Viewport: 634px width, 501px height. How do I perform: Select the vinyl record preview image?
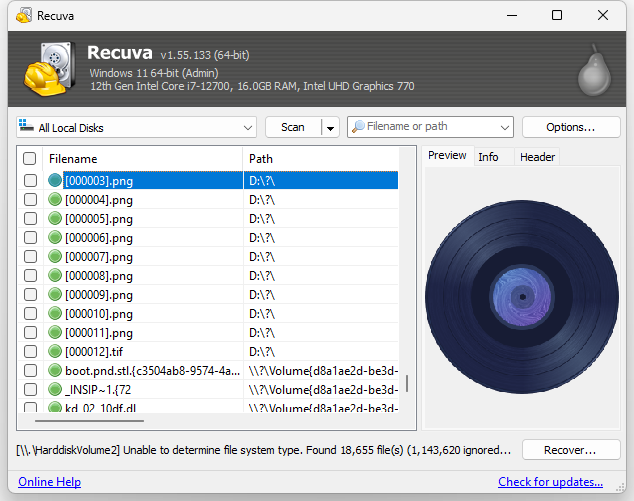tap(522, 297)
